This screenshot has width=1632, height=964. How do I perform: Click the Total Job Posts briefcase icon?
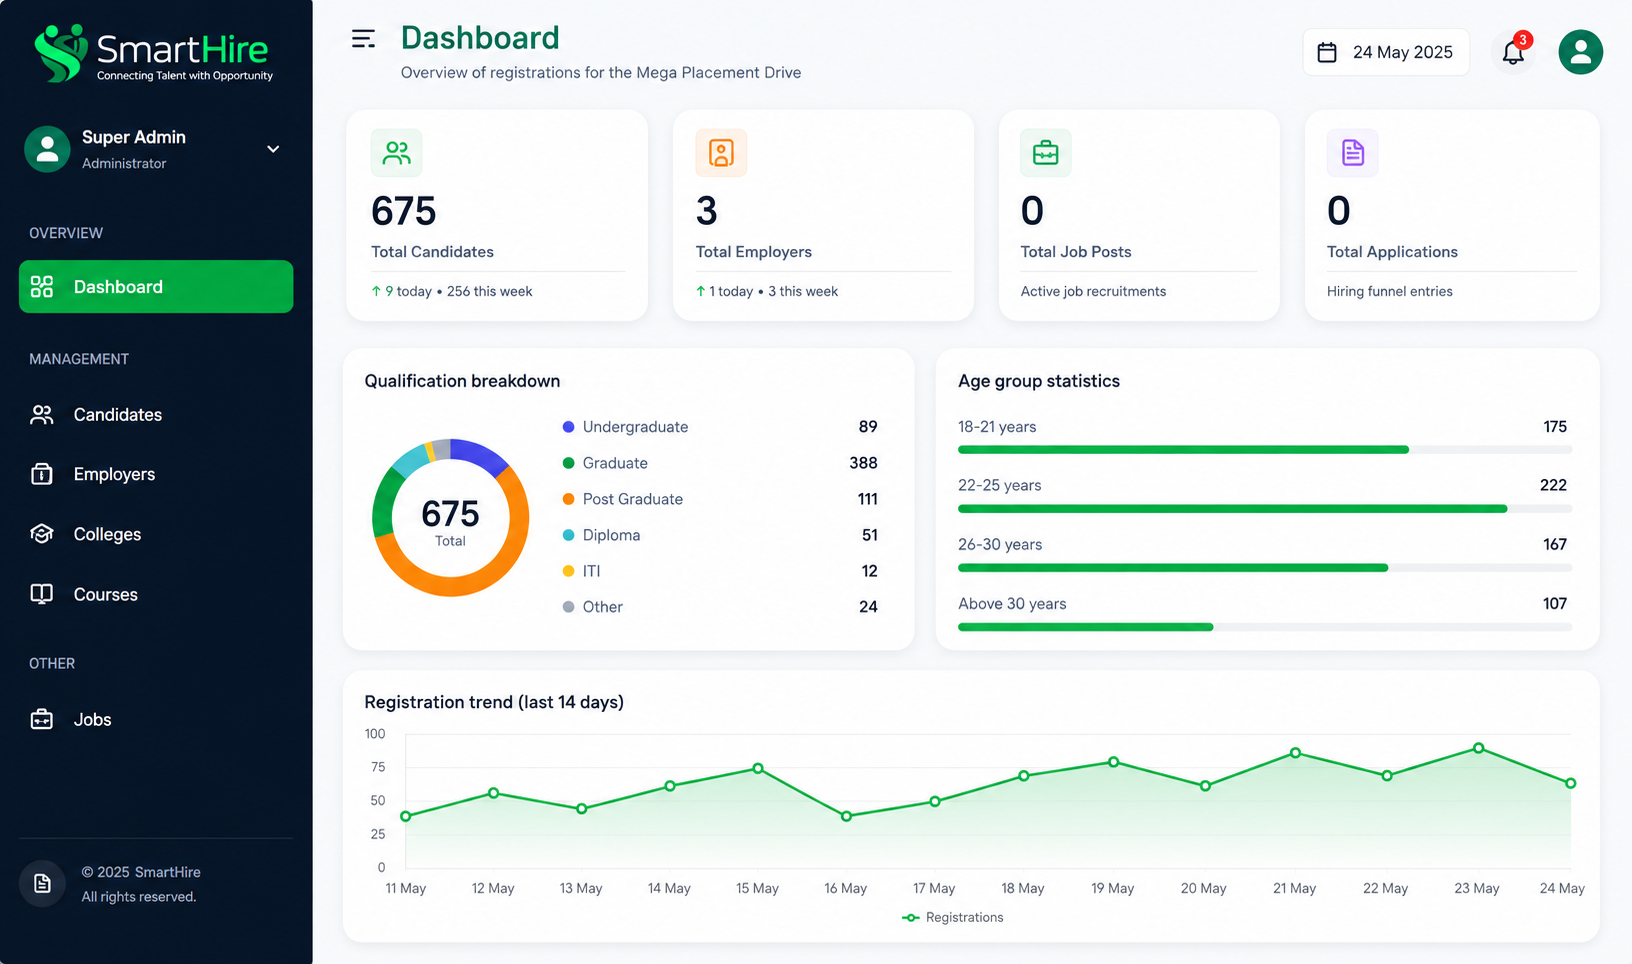point(1046,153)
